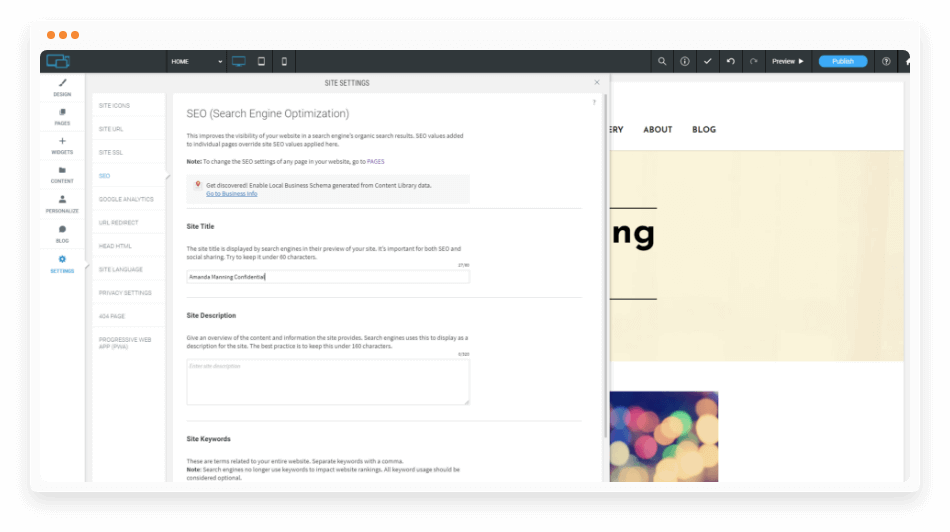Click the undo arrow icon

click(x=731, y=61)
